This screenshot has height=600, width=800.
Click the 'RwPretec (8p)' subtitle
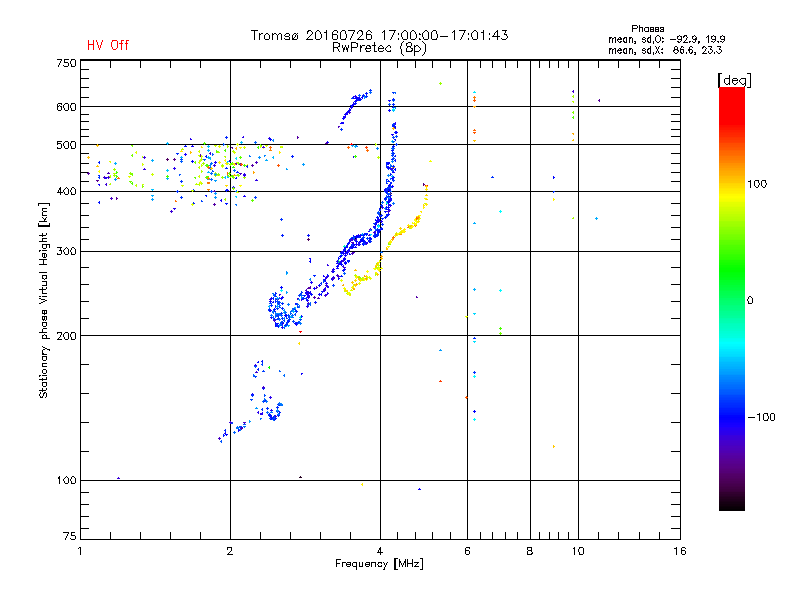(x=379, y=48)
